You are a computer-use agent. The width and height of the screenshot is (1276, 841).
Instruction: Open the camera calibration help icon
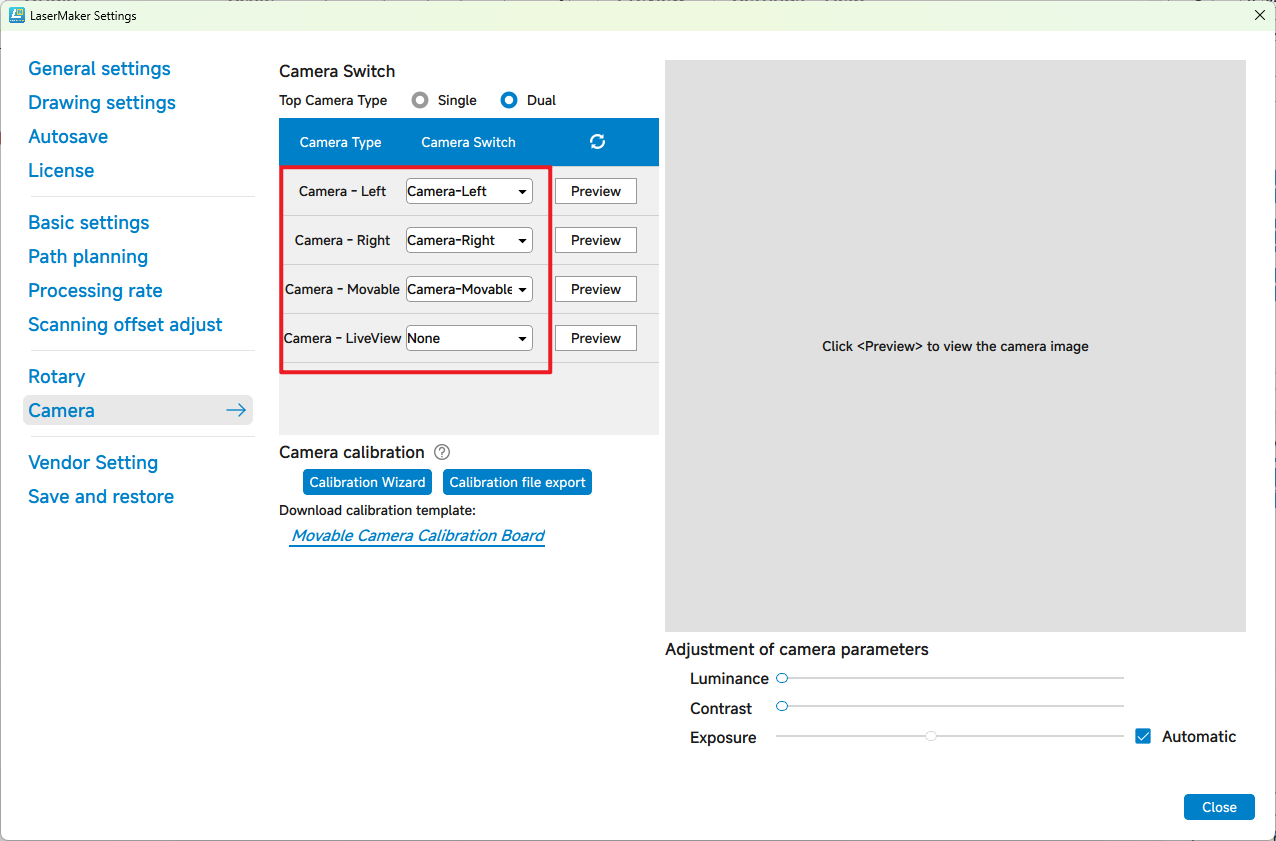coord(442,453)
